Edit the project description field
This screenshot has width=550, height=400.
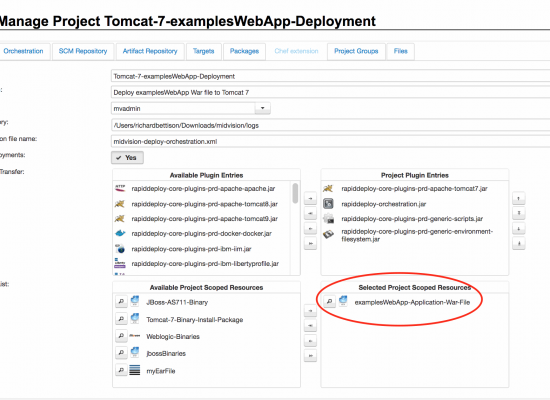[330, 92]
